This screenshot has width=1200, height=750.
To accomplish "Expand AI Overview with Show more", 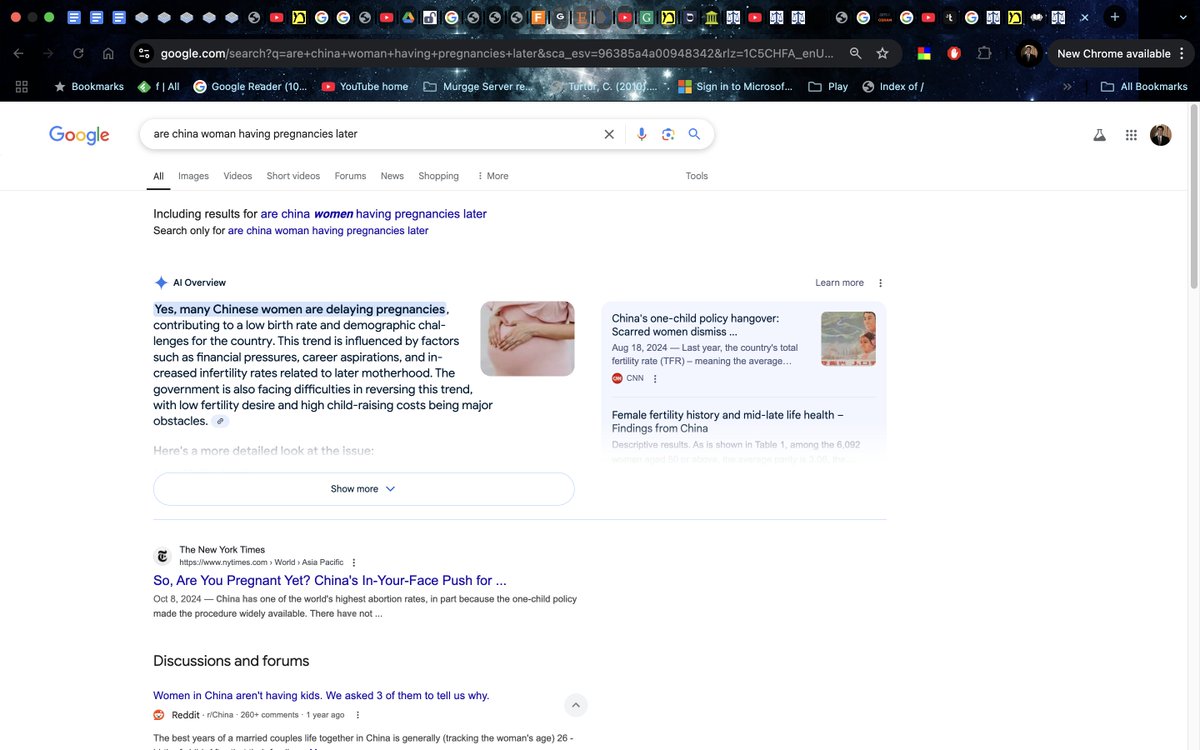I will pos(364,489).
